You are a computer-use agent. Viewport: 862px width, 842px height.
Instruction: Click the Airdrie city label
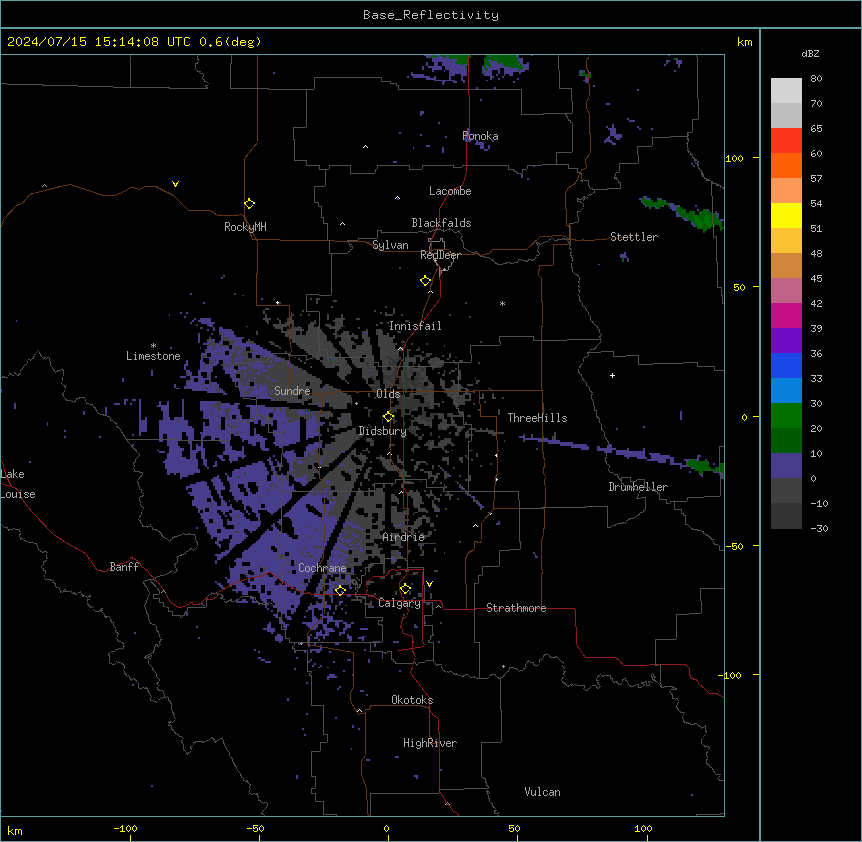pos(403,537)
